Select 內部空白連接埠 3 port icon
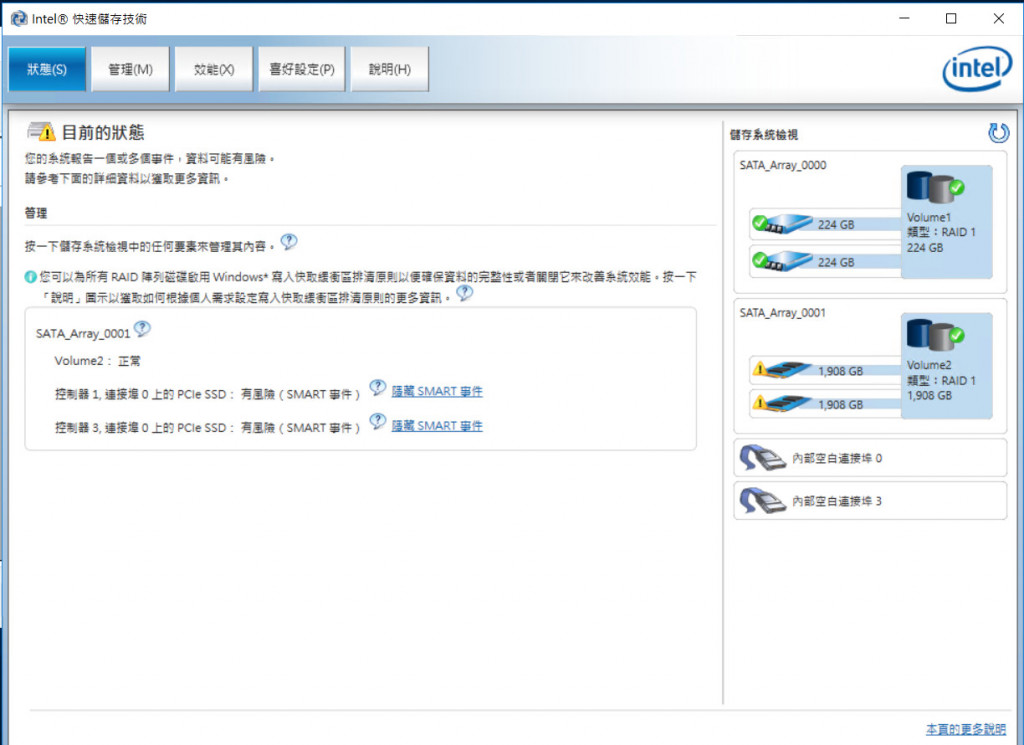 tap(762, 501)
